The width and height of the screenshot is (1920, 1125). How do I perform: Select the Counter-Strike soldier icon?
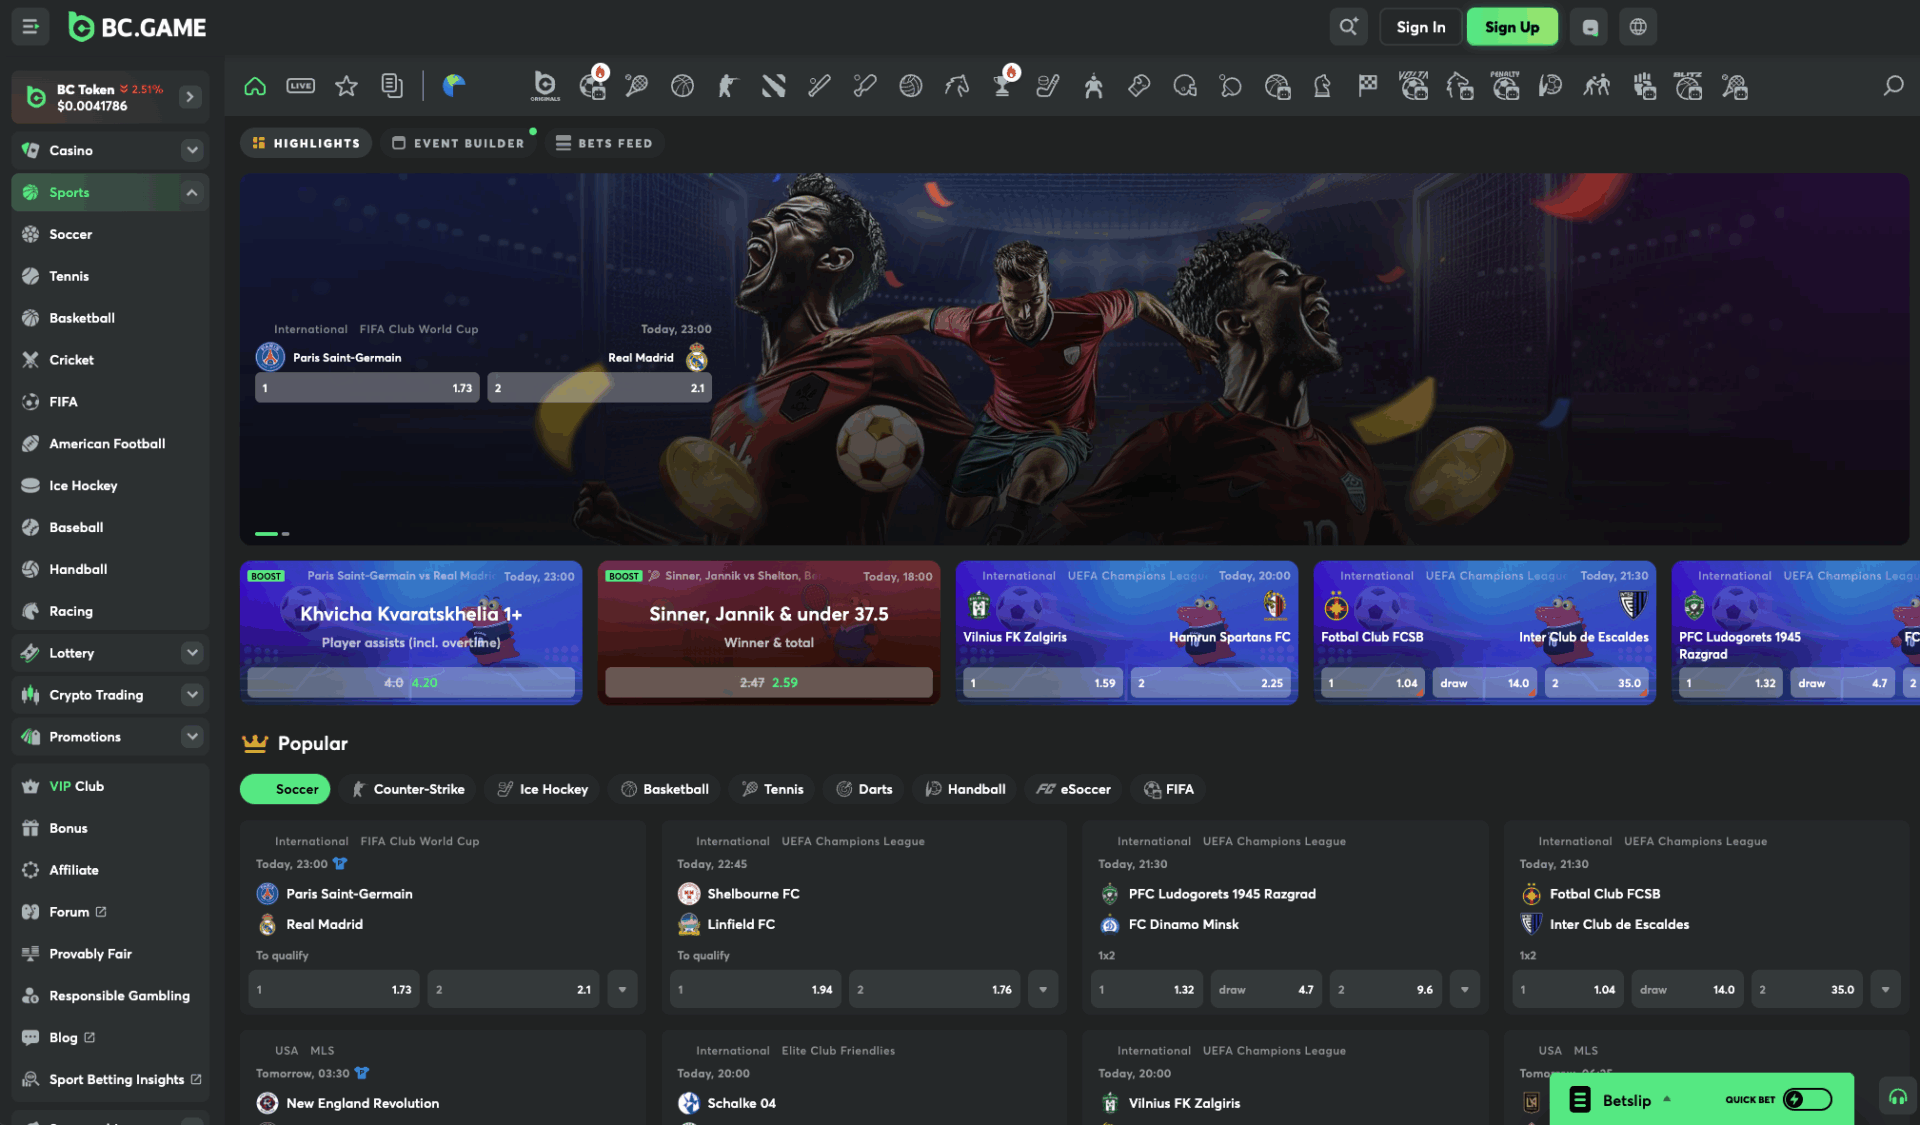pos(727,86)
